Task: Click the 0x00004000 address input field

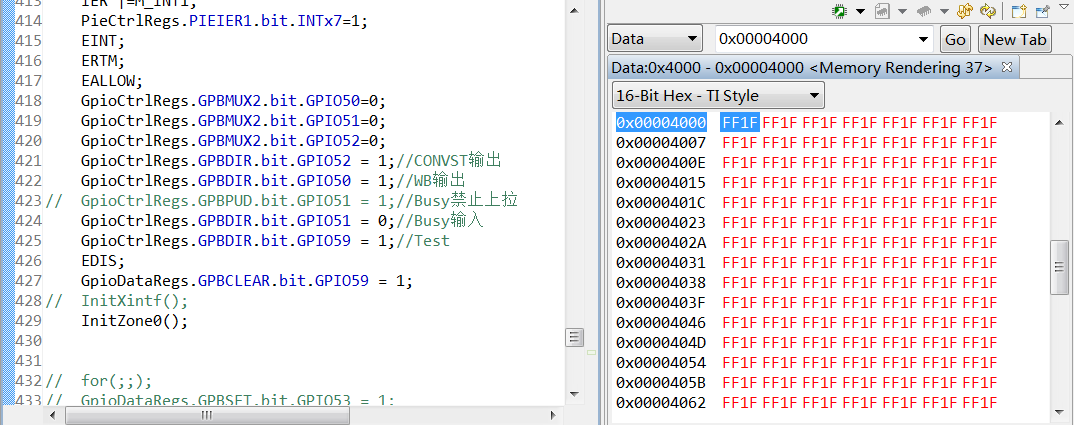Action: (815, 39)
